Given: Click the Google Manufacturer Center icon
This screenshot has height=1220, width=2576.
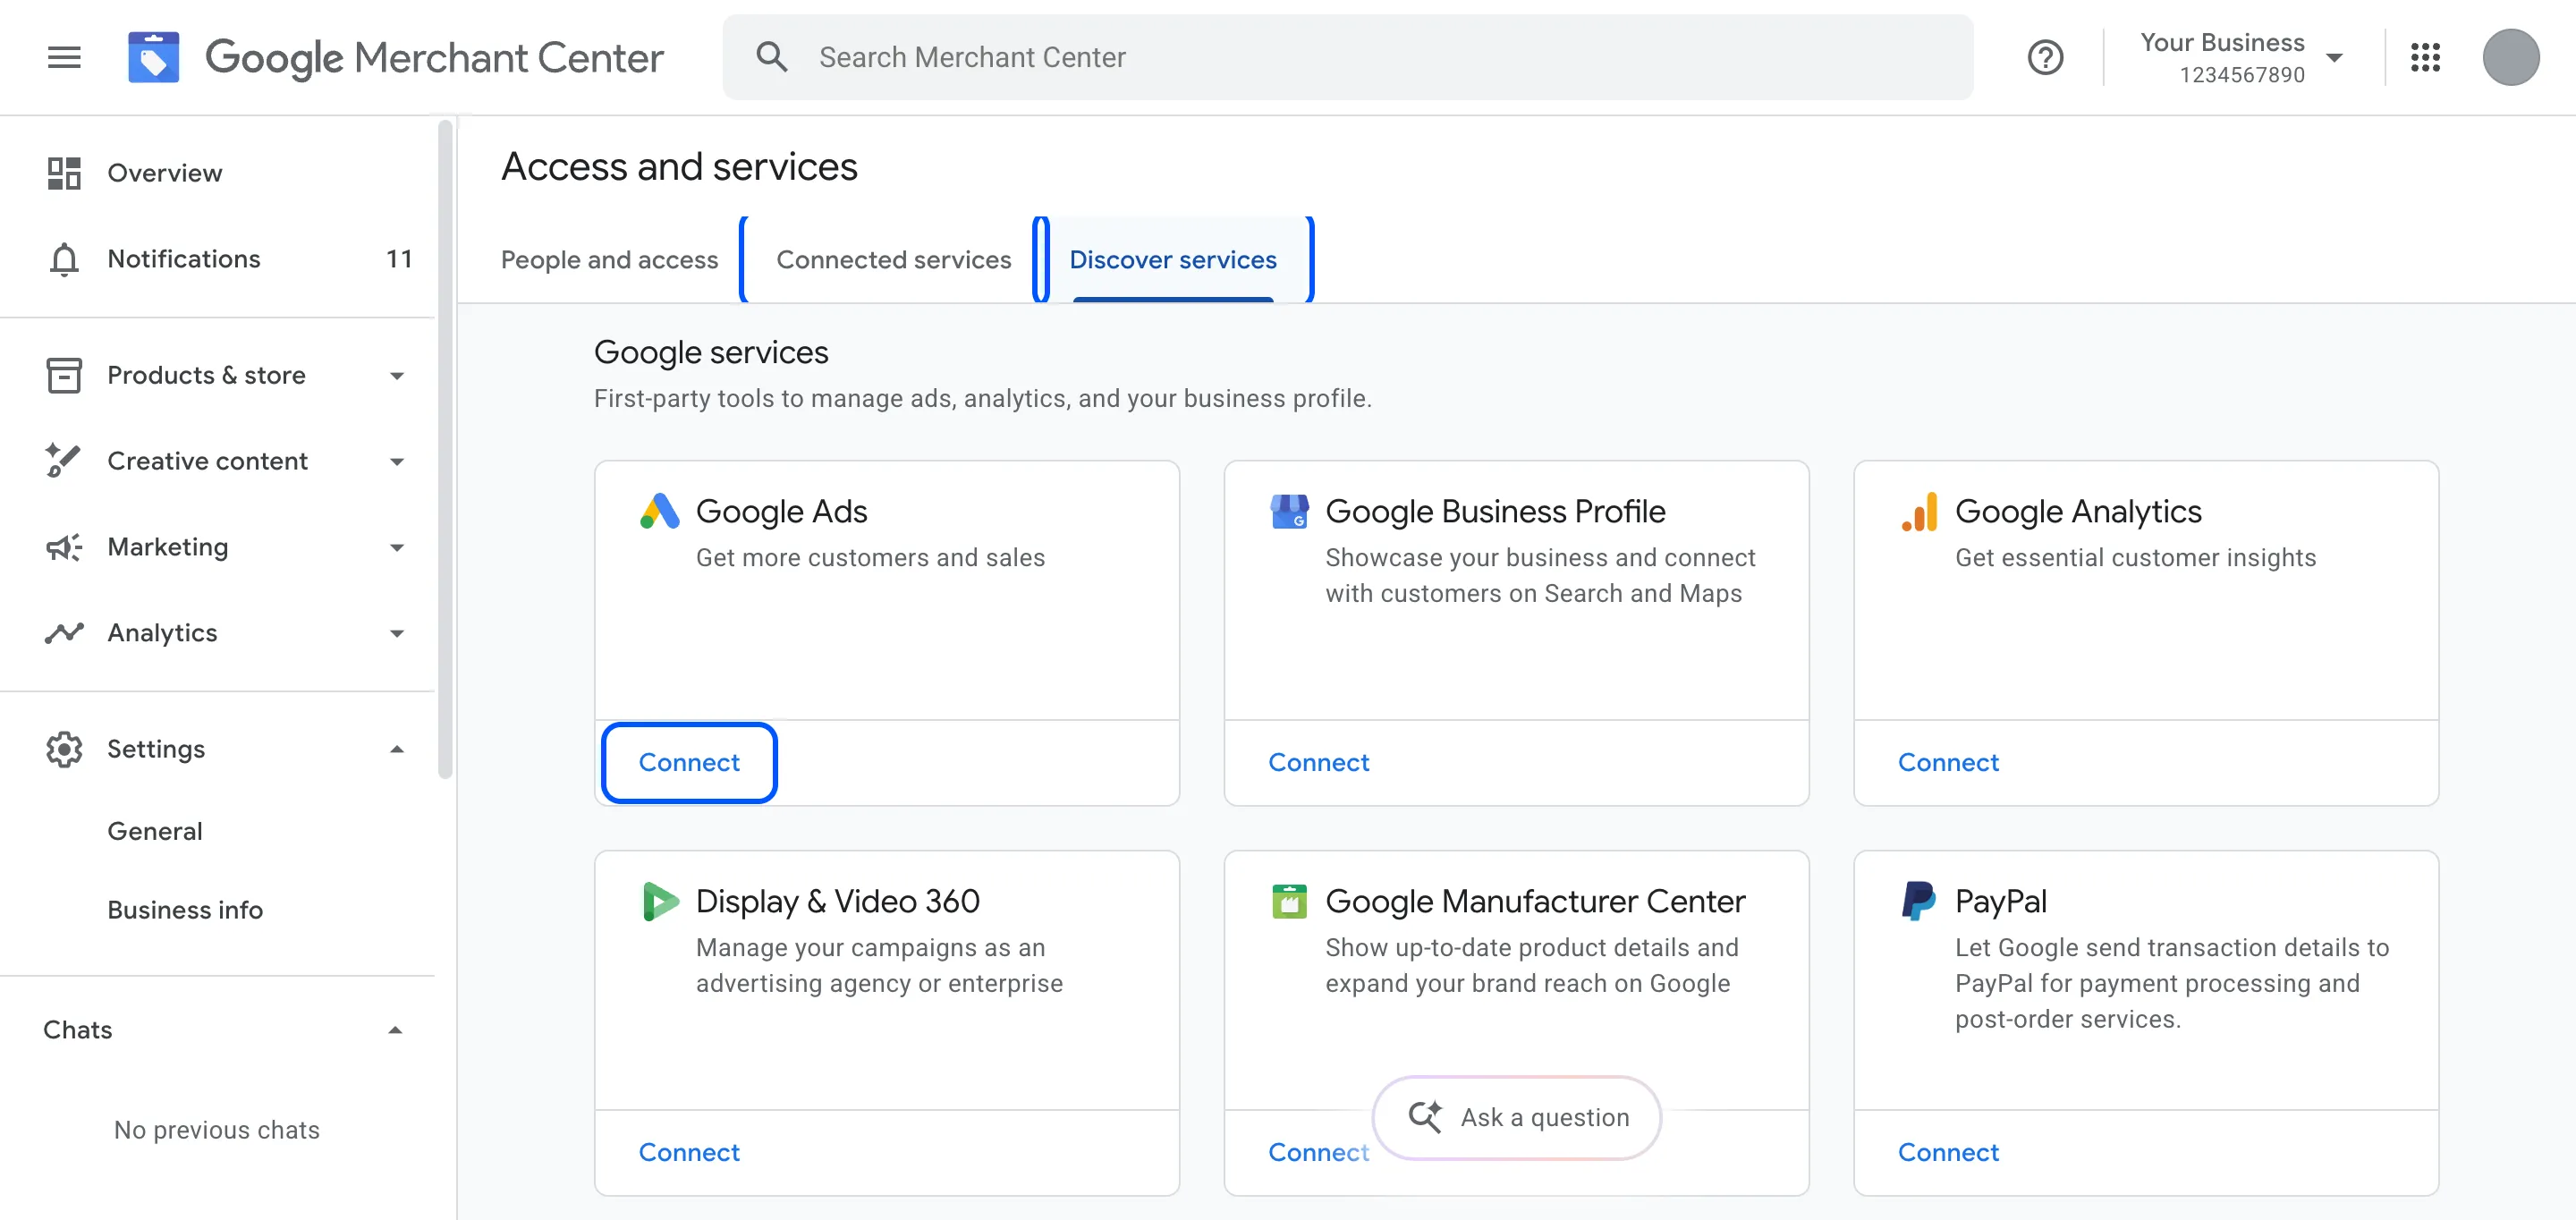Looking at the screenshot, I should pos(1289,901).
